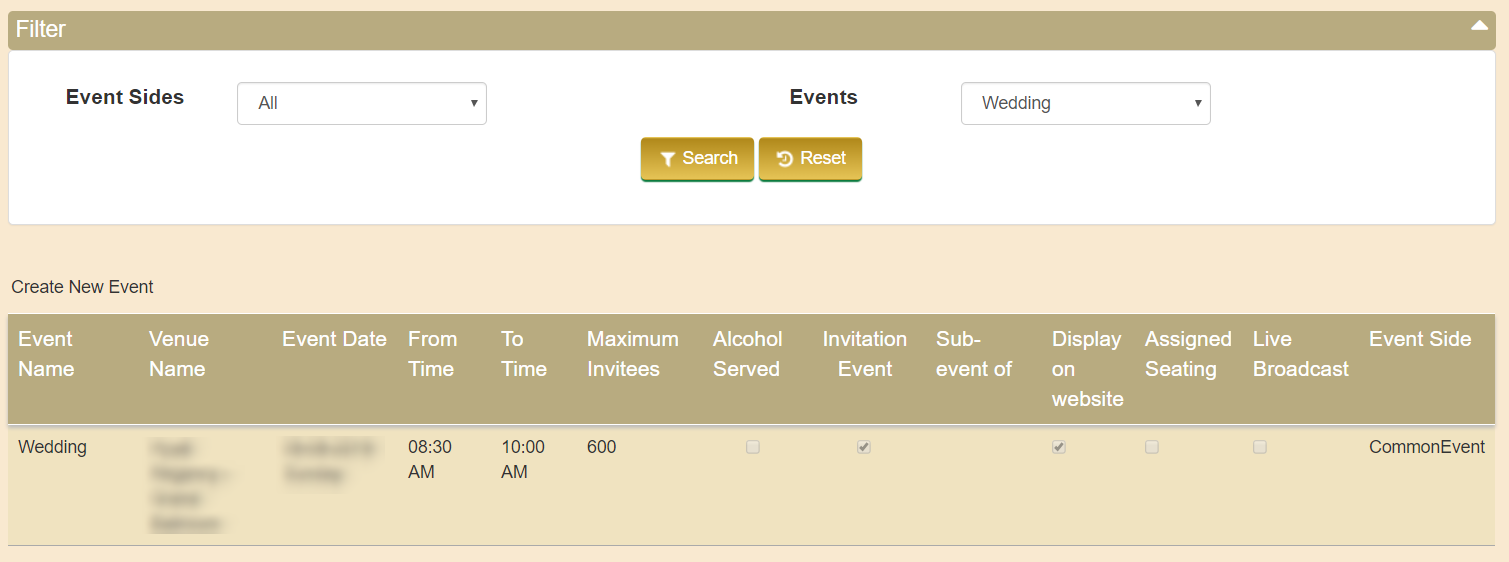Click the Event Name column header
Image resolution: width=1509 pixels, height=562 pixels.
point(46,354)
